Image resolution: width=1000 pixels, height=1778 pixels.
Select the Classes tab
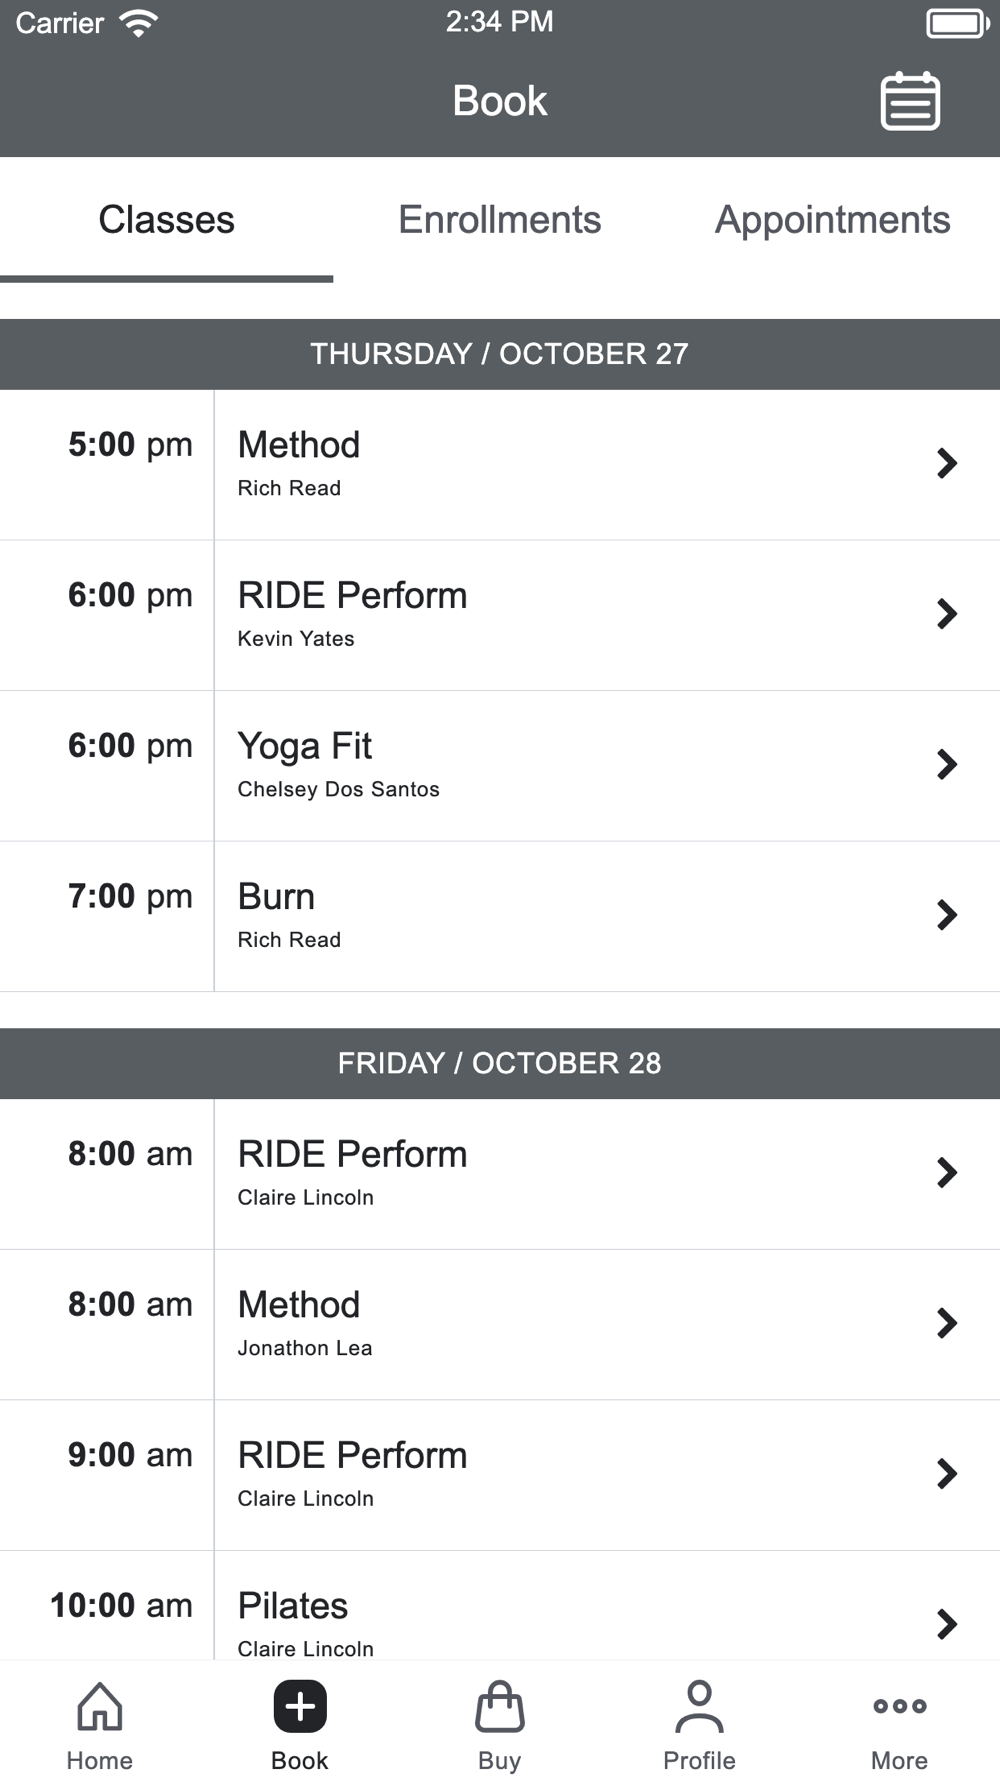click(166, 220)
